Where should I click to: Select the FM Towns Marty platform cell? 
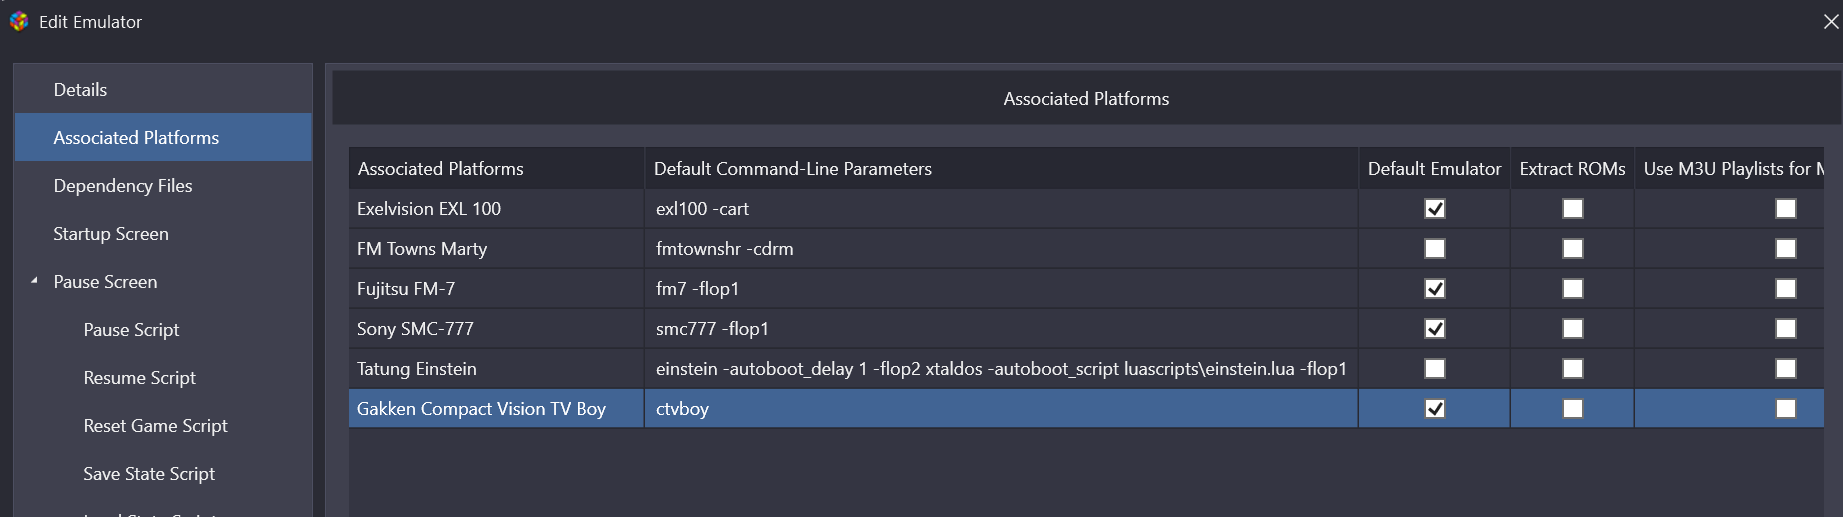click(496, 248)
